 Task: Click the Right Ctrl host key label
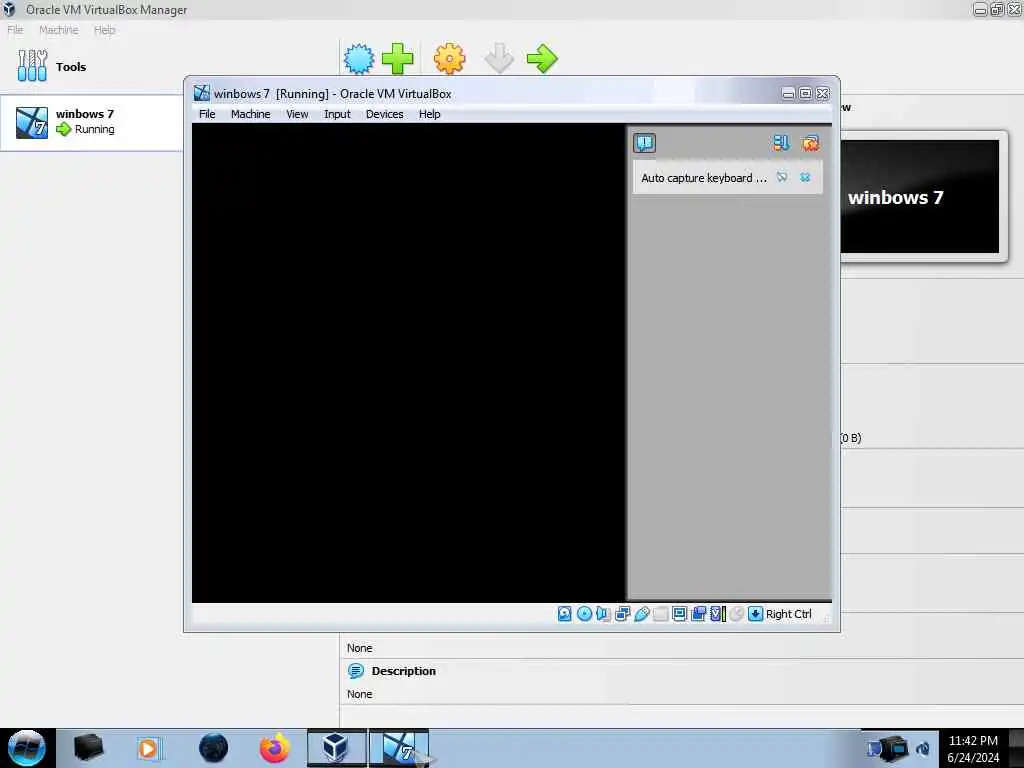click(x=788, y=614)
